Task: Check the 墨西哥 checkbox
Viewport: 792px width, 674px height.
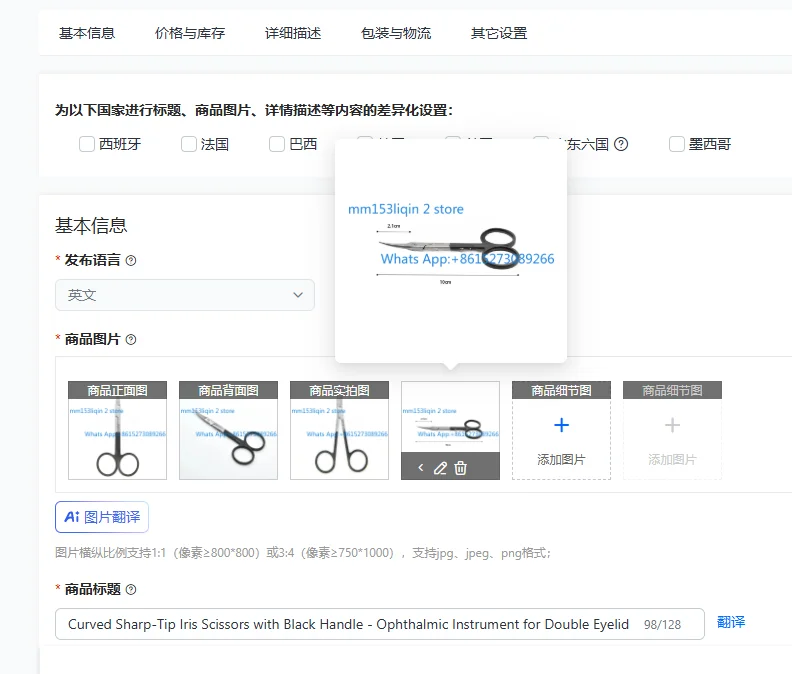Action: coord(677,144)
